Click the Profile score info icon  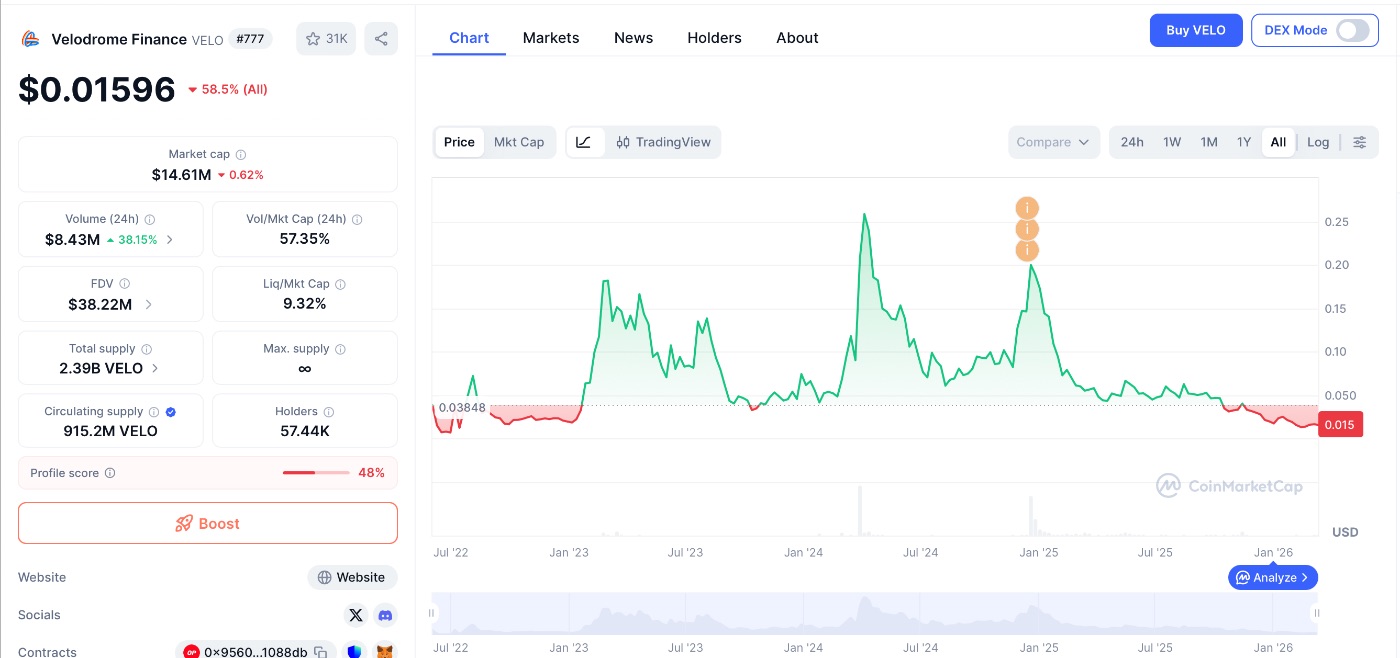(110, 473)
